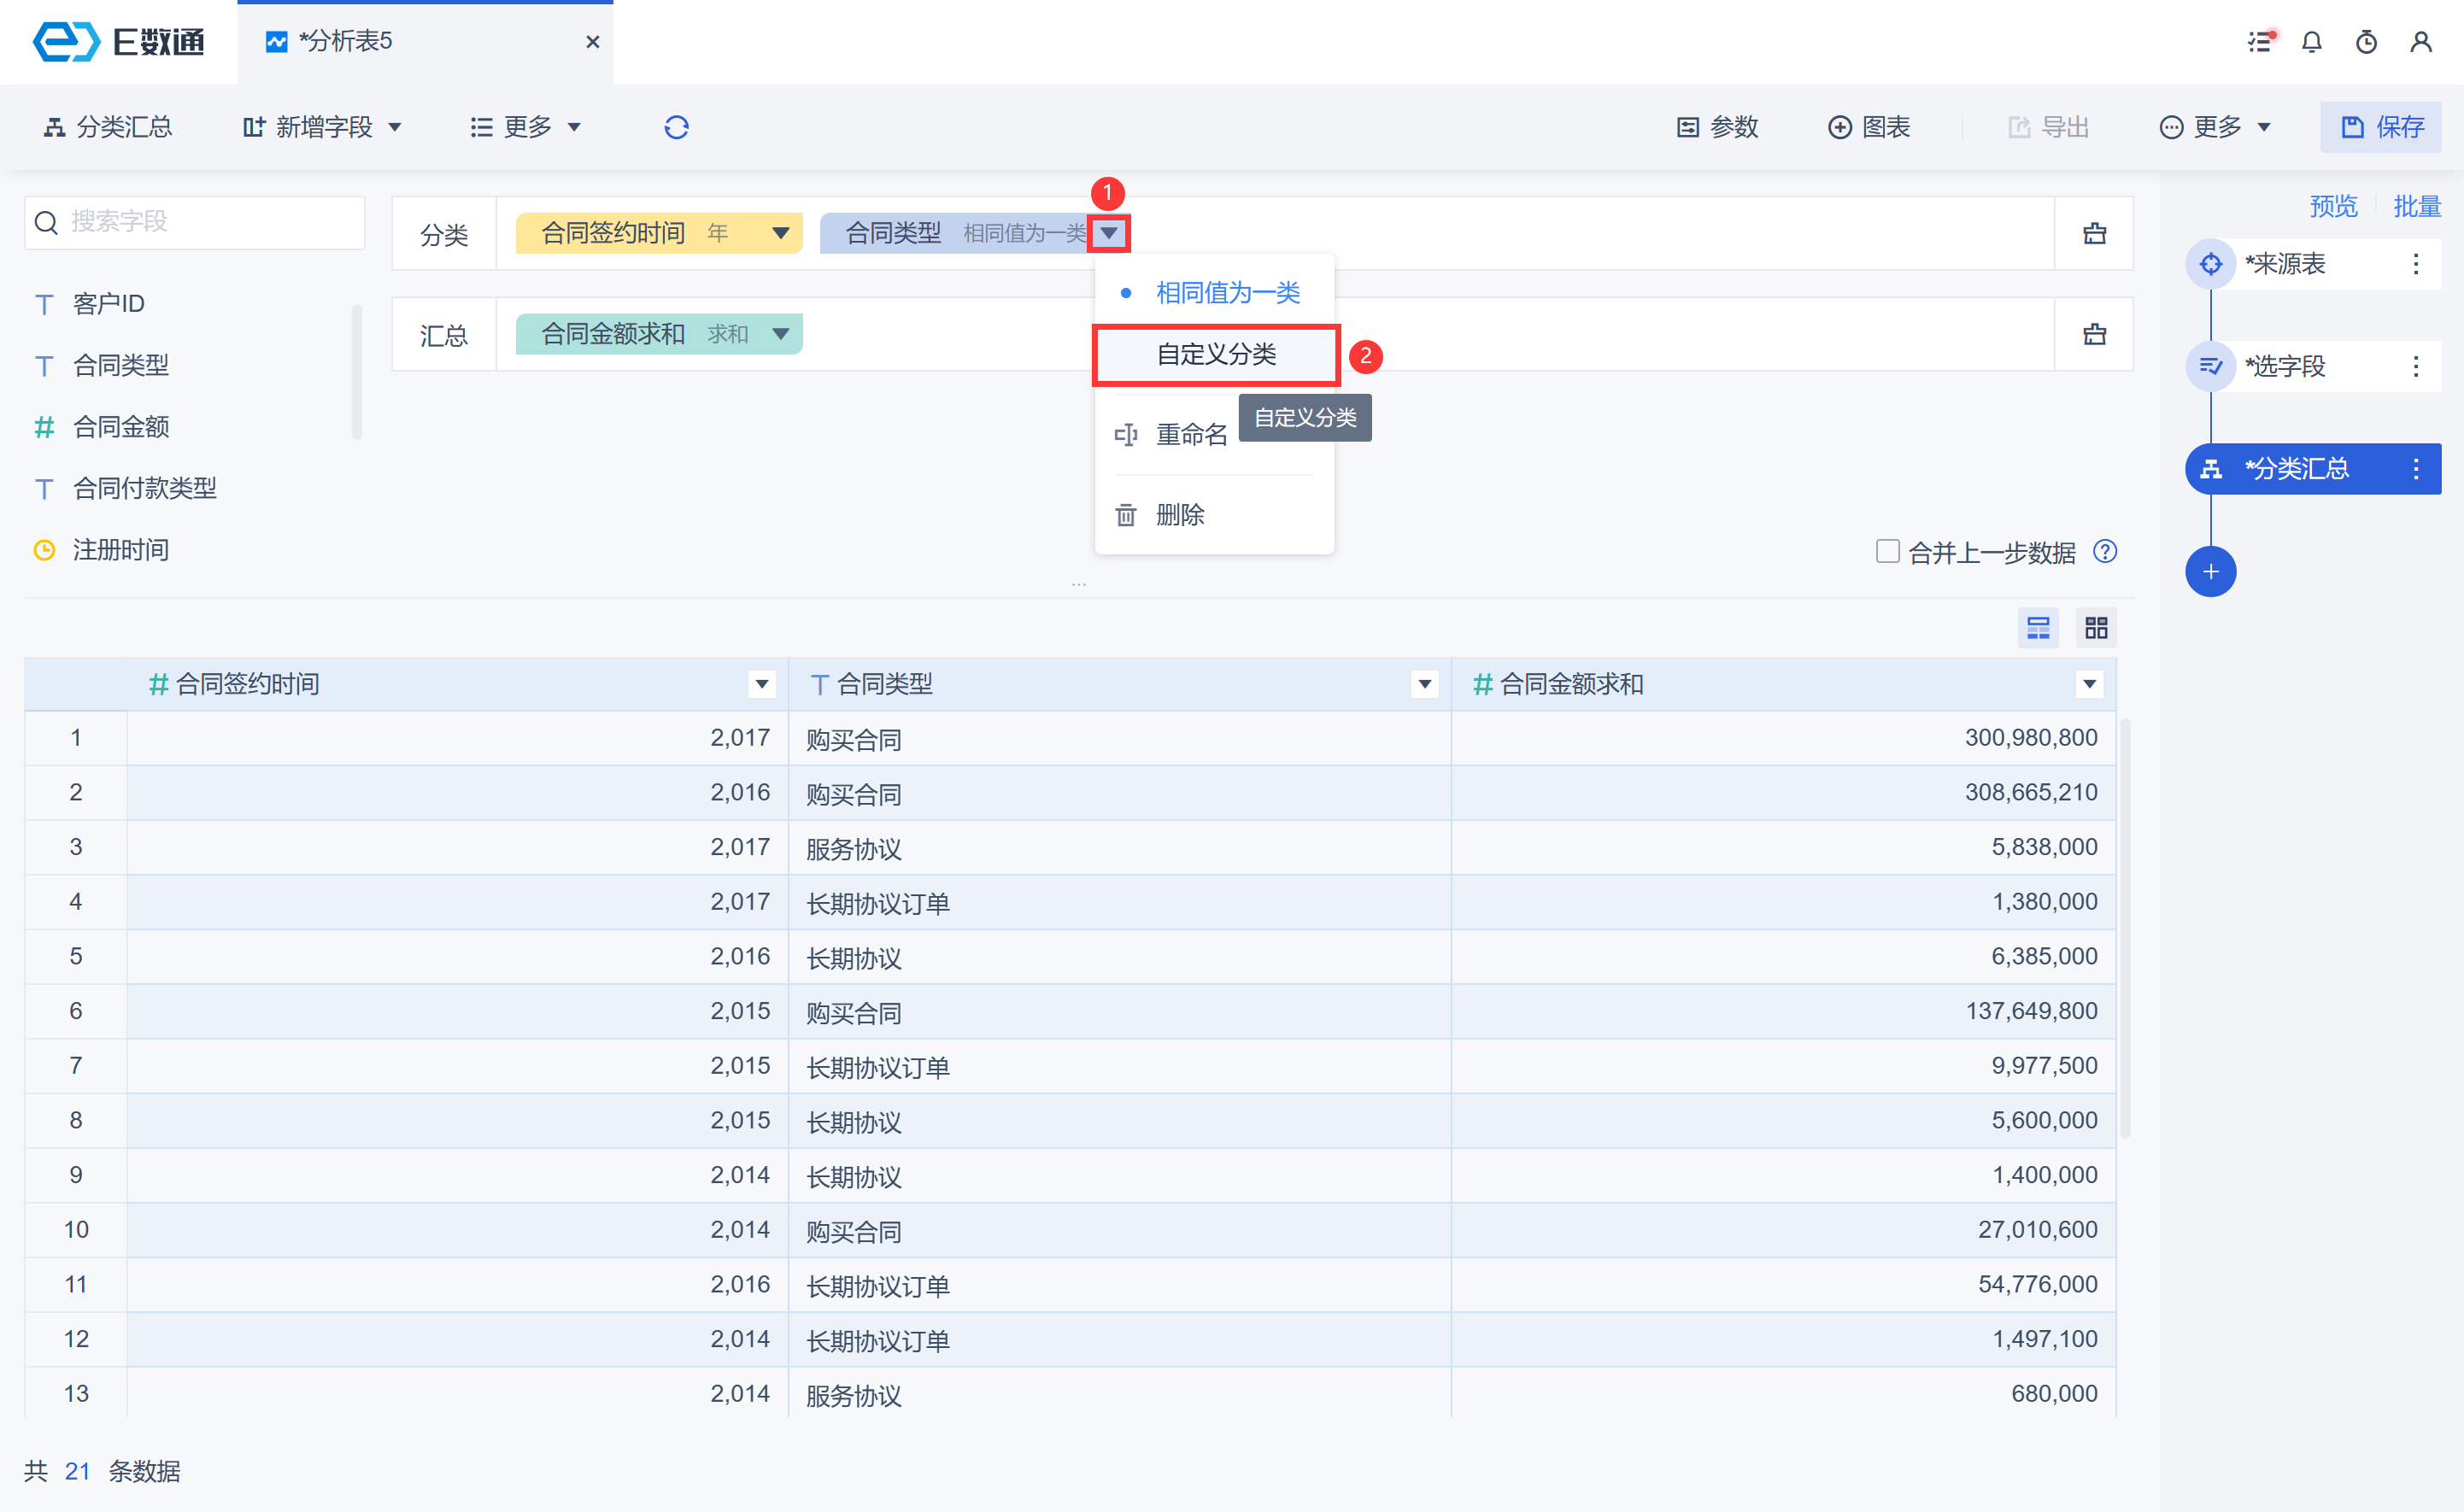Click the 保存 button
This screenshot has height=1512, width=2464.
(2381, 127)
